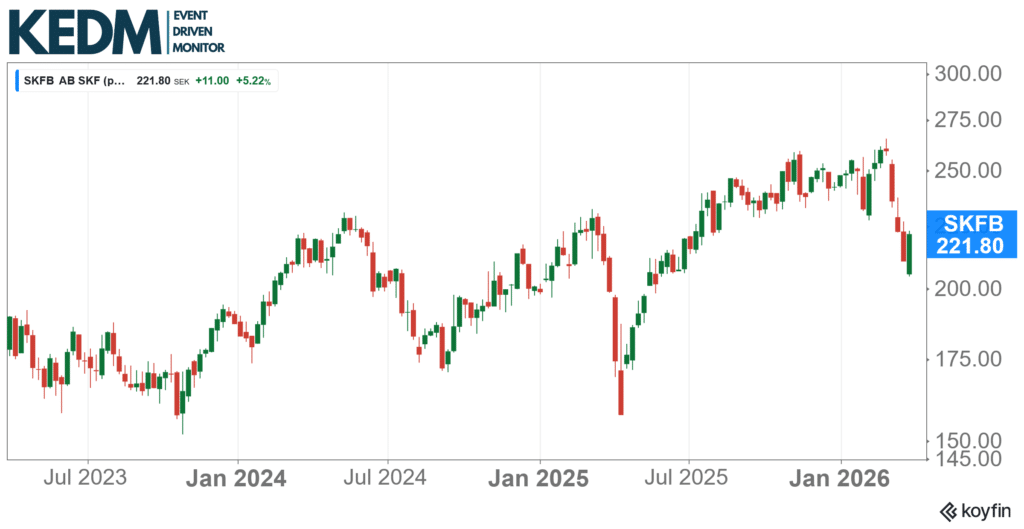Click the +11.00 price change value
This screenshot has width=1024, height=529.
tap(211, 80)
